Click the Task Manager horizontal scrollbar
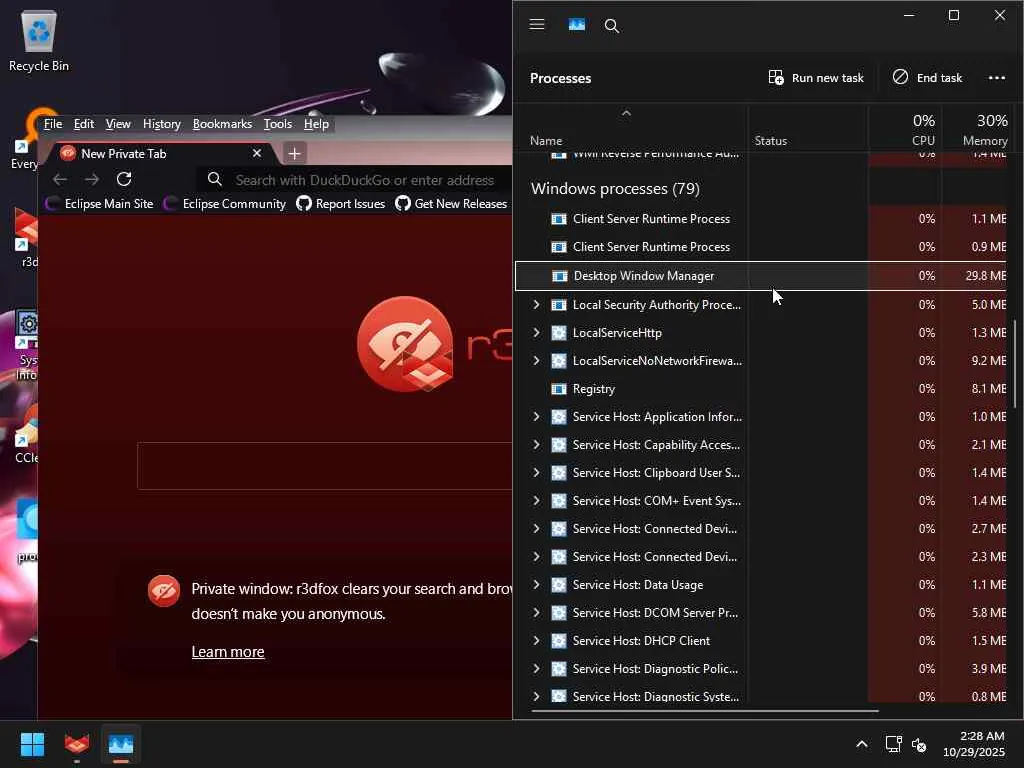 [x=705, y=711]
